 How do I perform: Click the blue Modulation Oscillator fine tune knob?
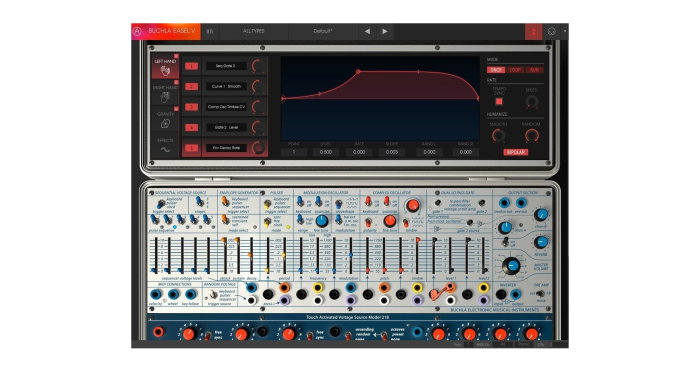point(321,221)
